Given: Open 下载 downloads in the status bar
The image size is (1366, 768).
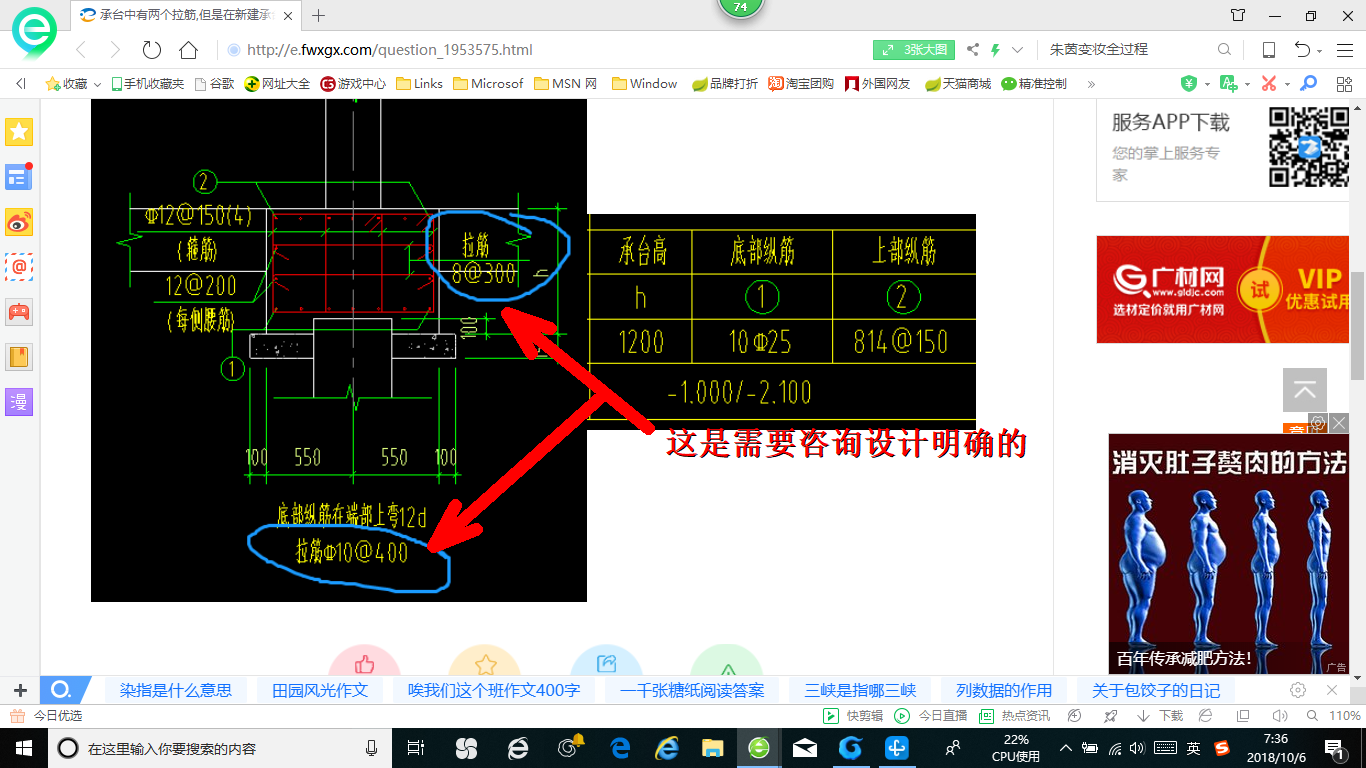Looking at the screenshot, I should [1160, 716].
